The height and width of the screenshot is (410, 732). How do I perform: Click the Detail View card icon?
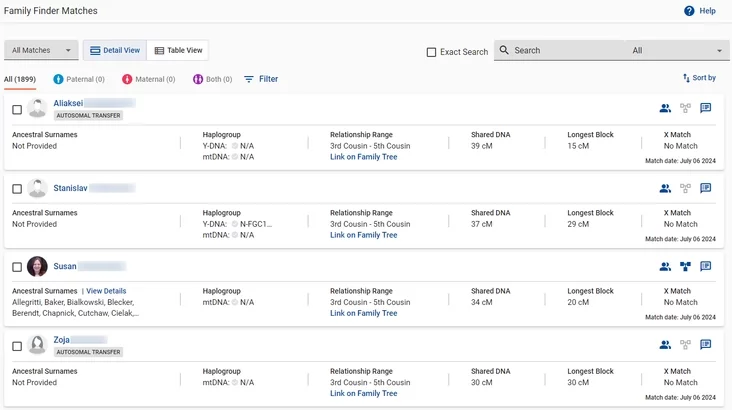[95, 50]
